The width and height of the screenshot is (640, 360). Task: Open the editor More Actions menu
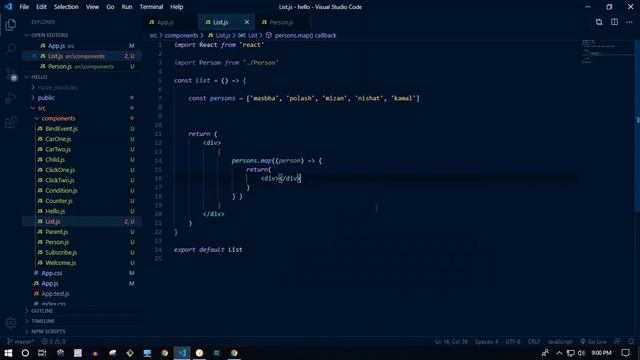(629, 22)
